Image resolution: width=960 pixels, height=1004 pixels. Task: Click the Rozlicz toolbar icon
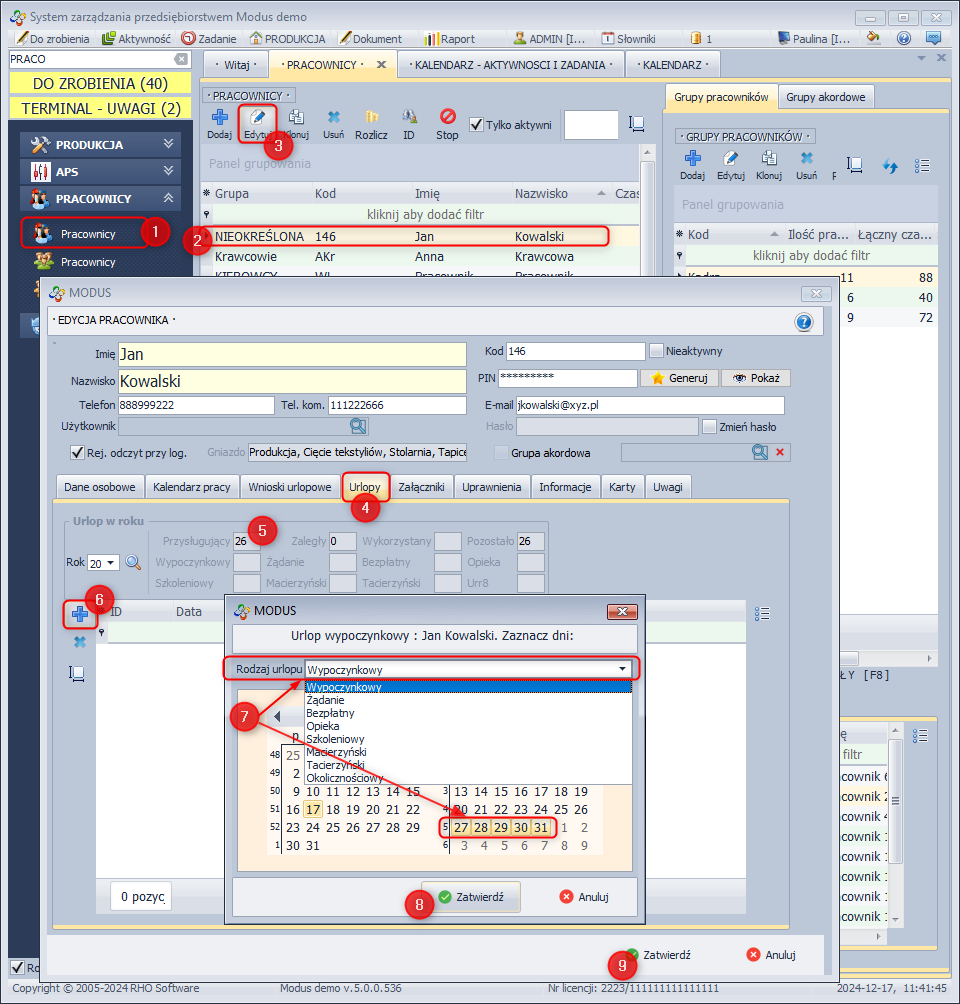pos(371,118)
